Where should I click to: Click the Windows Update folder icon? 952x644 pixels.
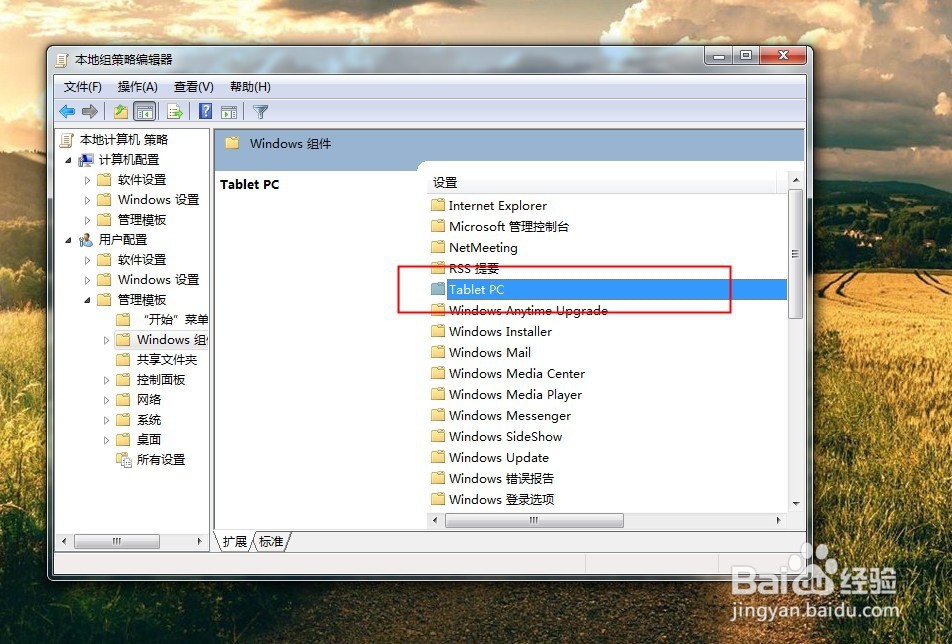pos(438,457)
